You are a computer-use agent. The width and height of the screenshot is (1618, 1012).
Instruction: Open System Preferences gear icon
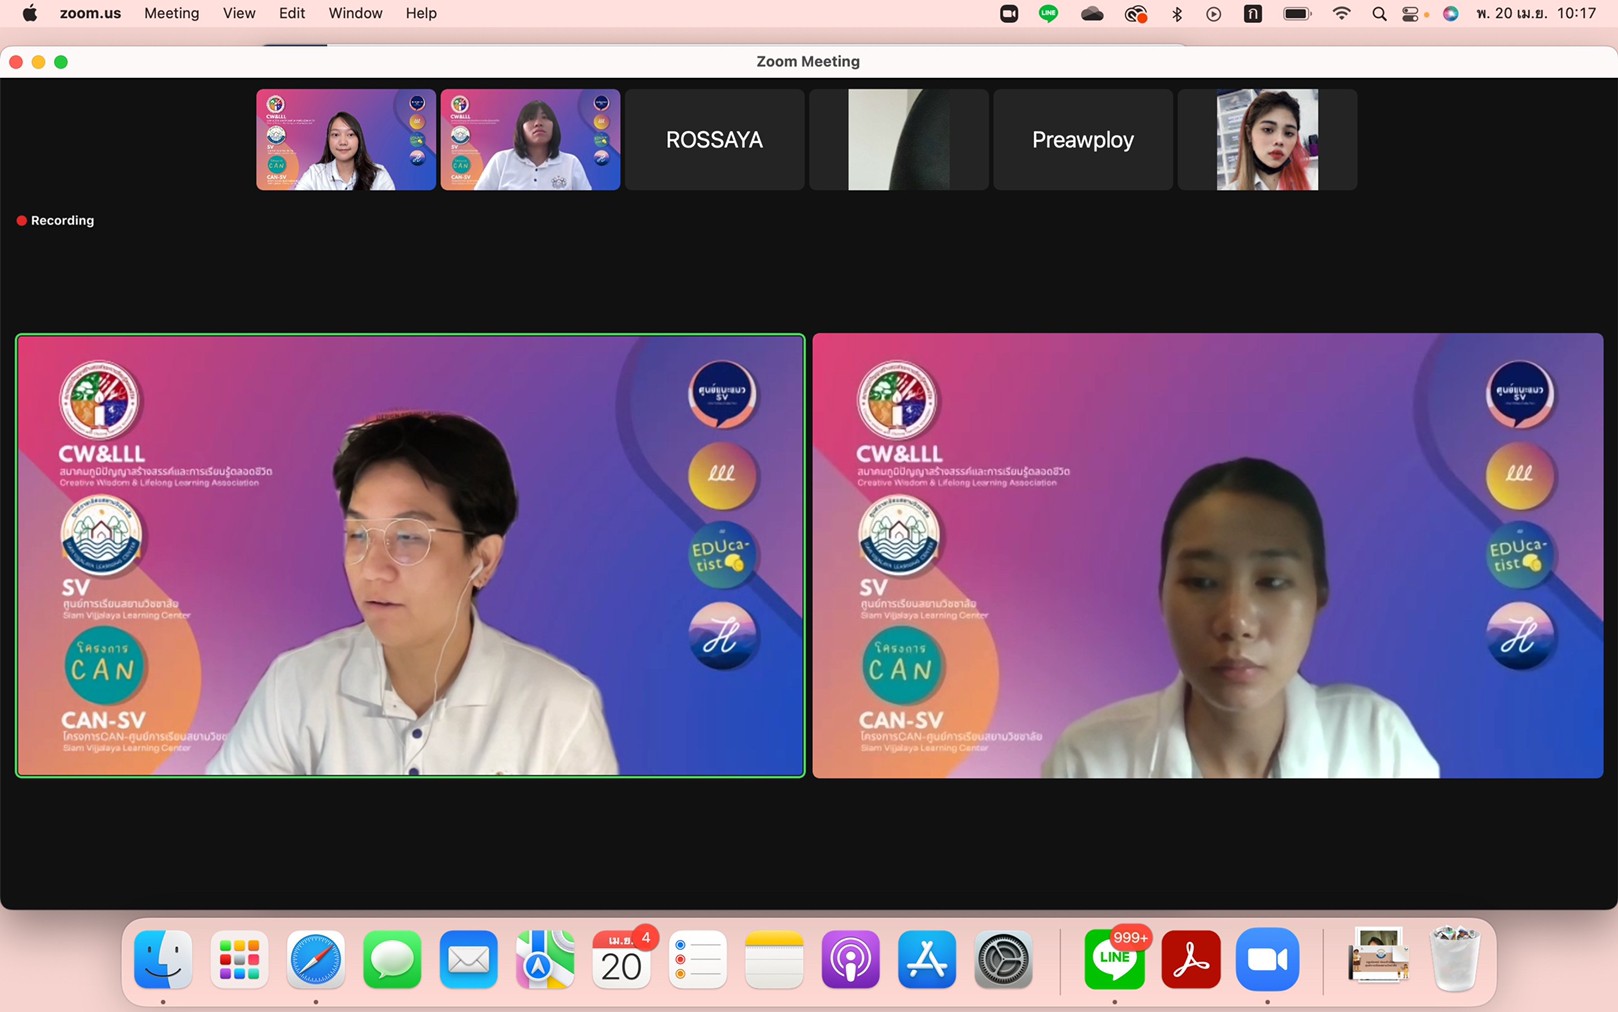coord(1003,960)
